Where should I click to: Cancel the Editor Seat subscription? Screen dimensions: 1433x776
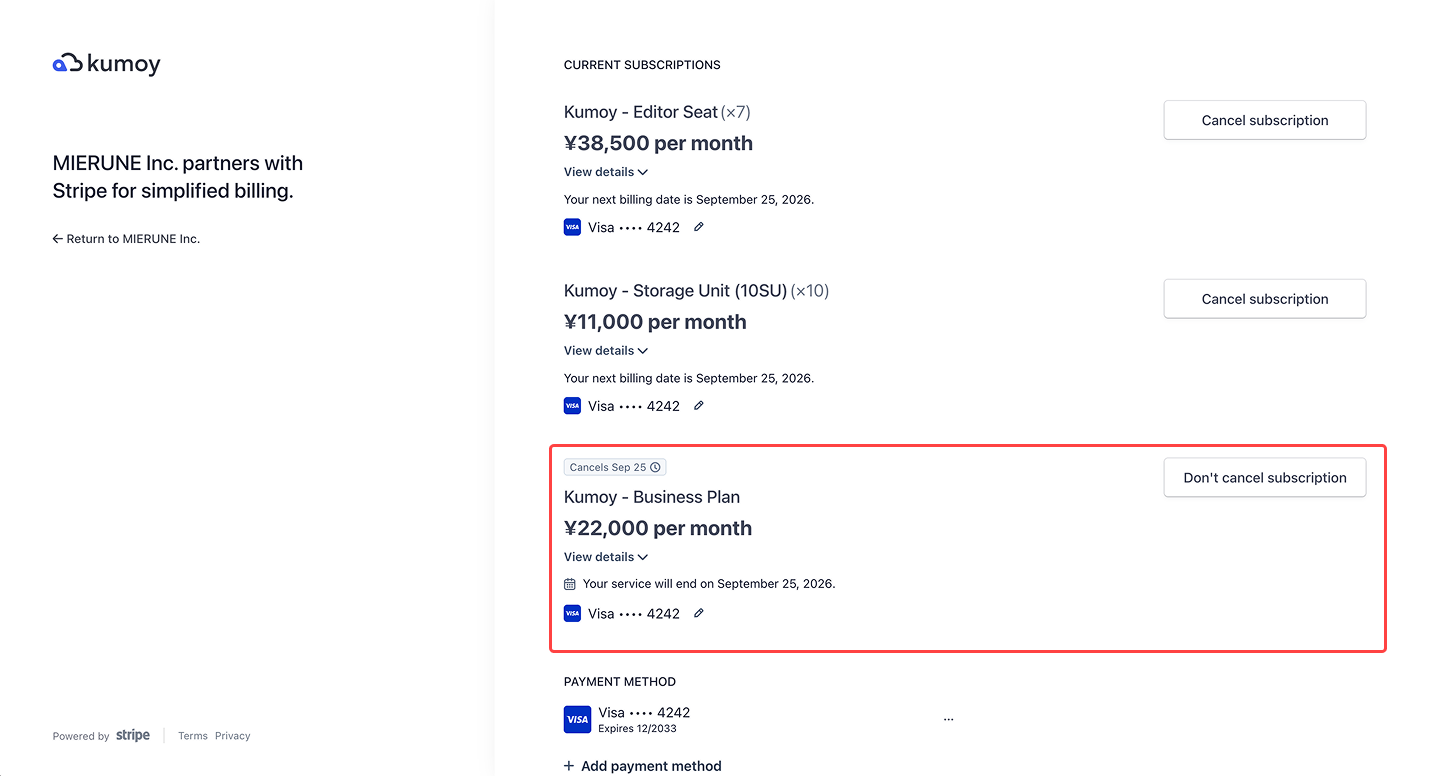point(1265,120)
